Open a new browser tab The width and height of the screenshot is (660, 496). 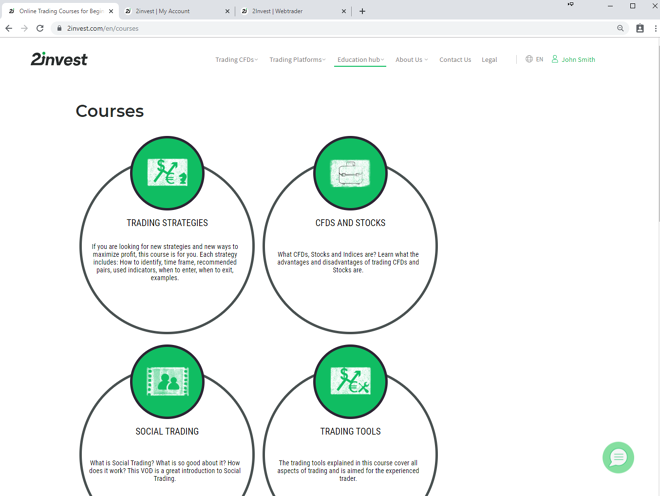[x=362, y=11]
